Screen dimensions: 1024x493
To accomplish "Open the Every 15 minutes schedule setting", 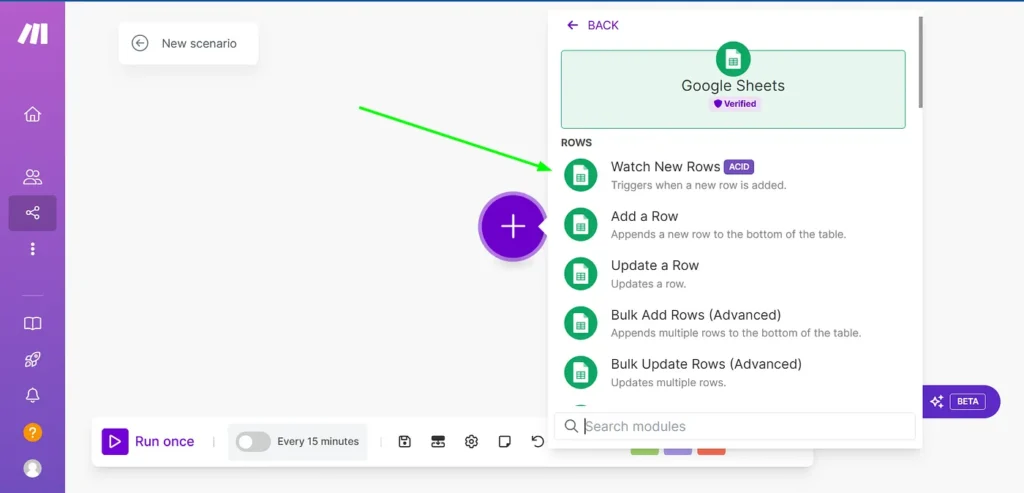I will point(318,442).
